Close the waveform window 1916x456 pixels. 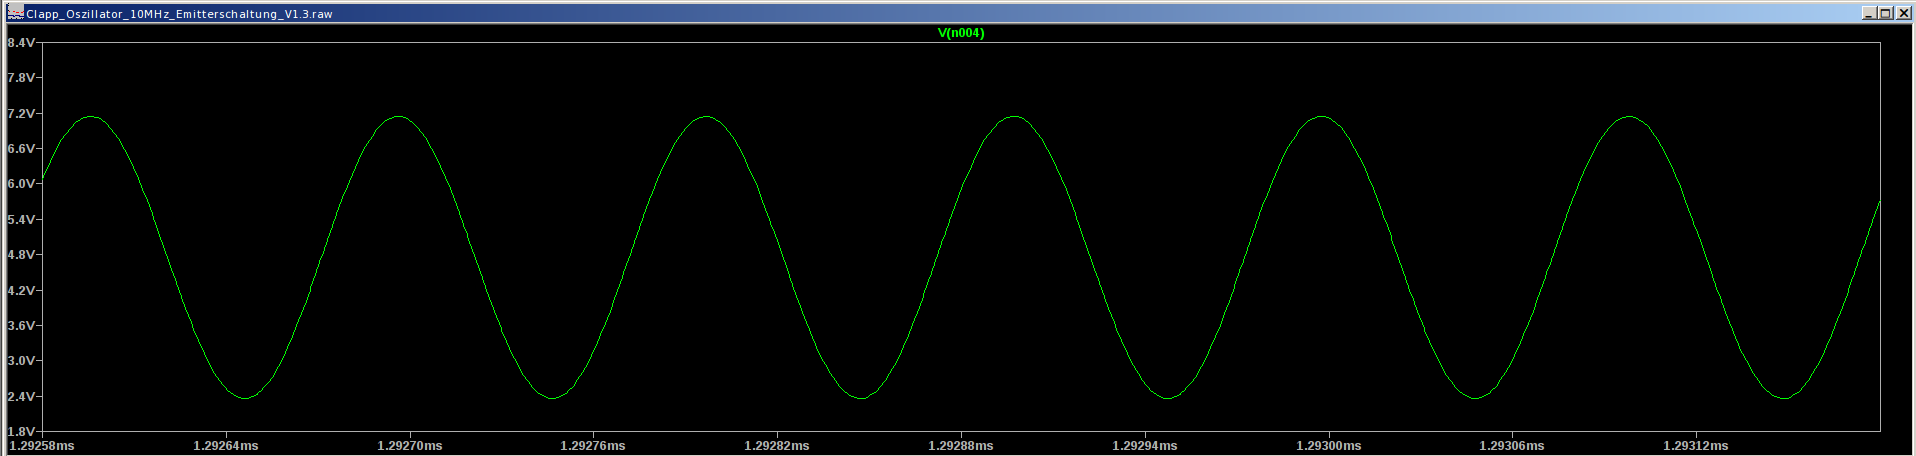point(1902,13)
